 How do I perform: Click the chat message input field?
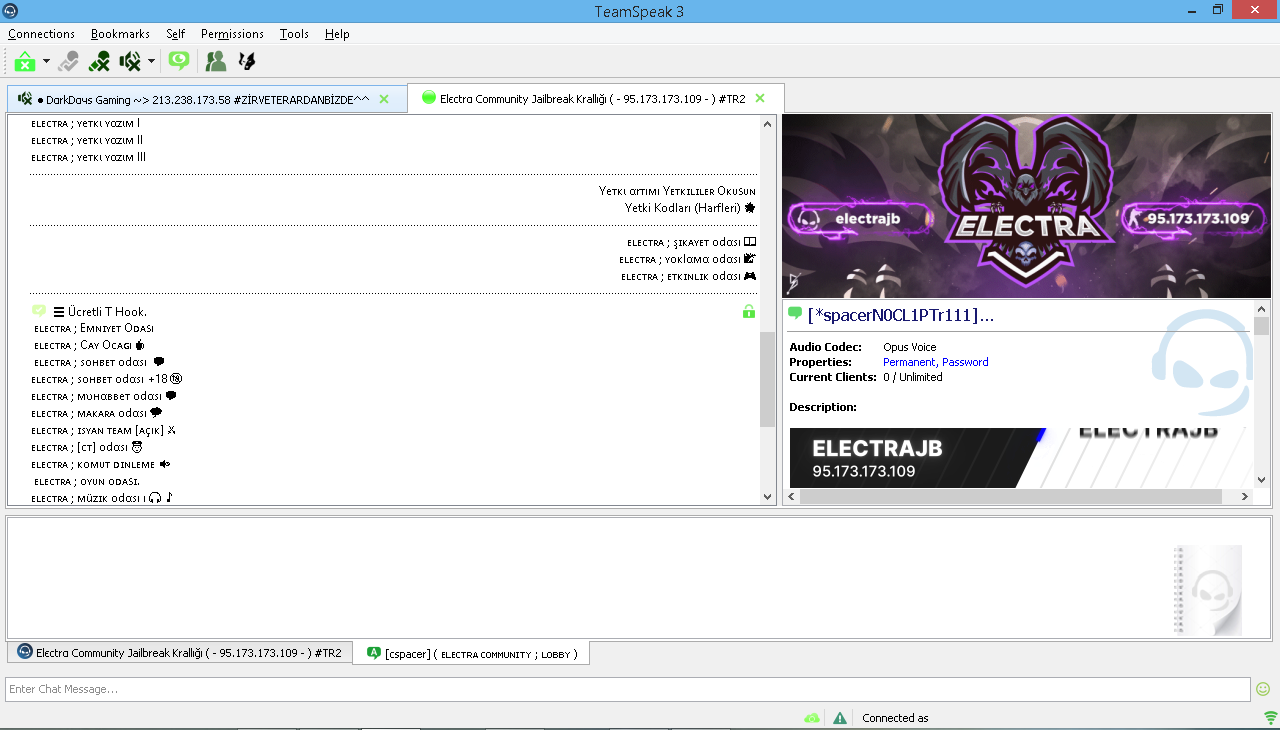[x=628, y=689]
